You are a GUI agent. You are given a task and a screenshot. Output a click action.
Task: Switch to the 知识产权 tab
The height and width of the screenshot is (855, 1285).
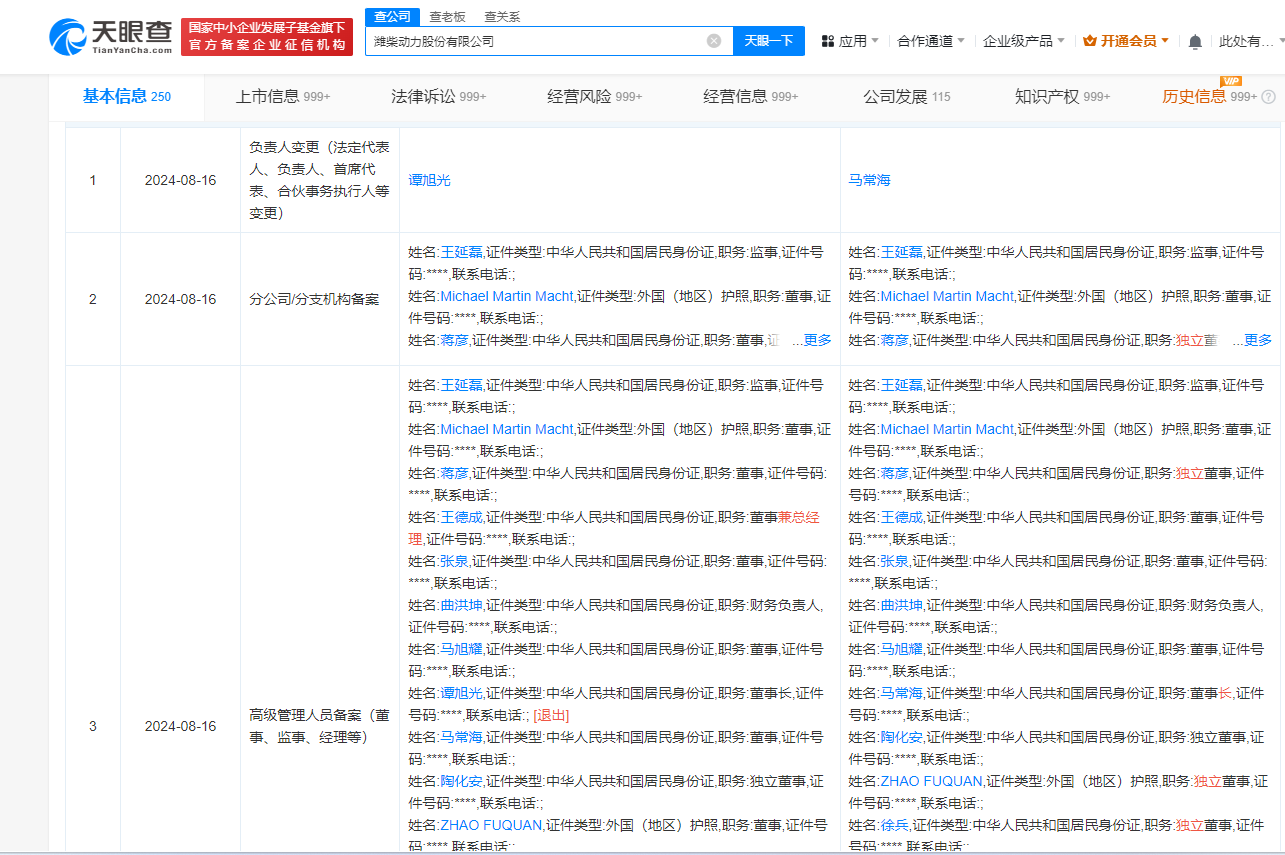click(x=1063, y=97)
